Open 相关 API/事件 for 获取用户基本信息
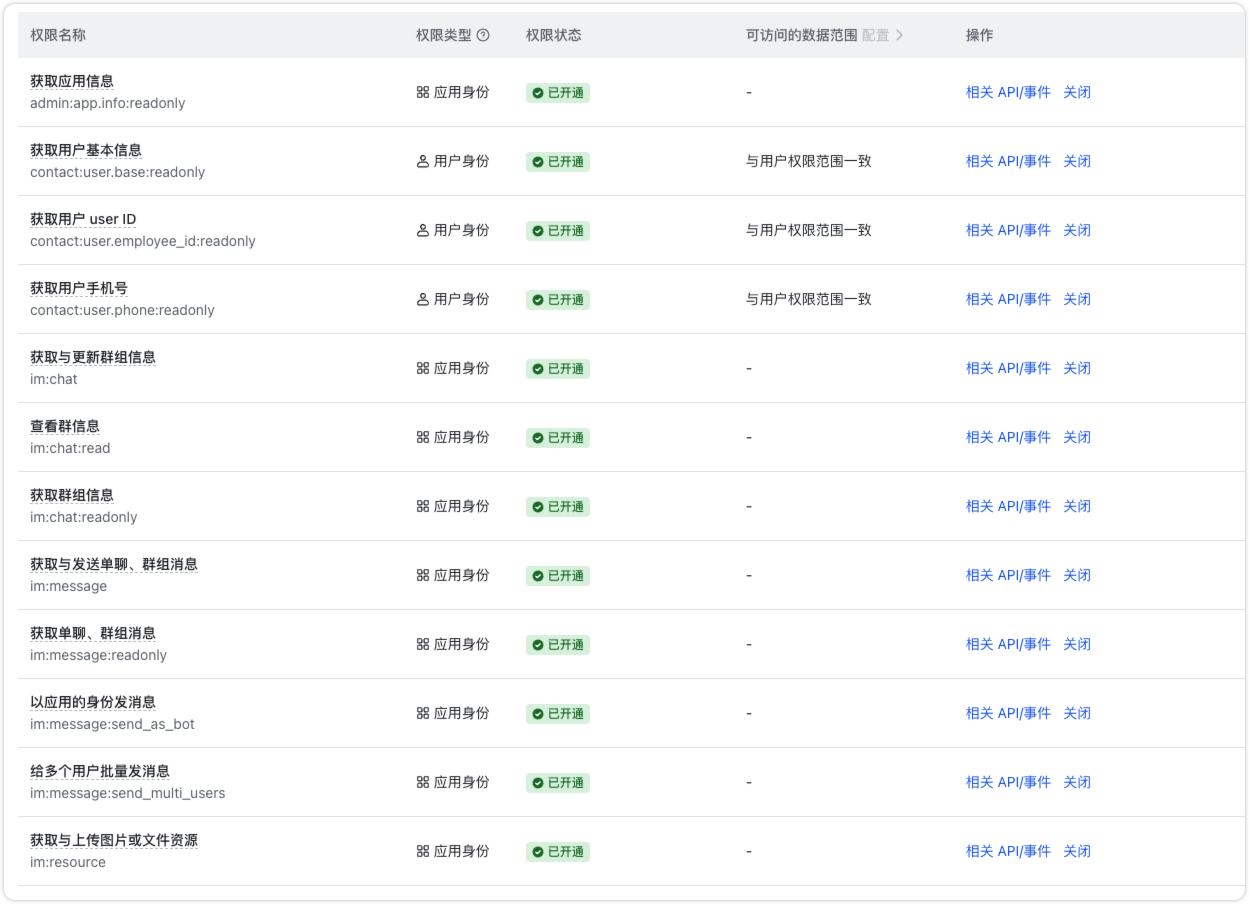The image size is (1249, 904). [x=1008, y=161]
